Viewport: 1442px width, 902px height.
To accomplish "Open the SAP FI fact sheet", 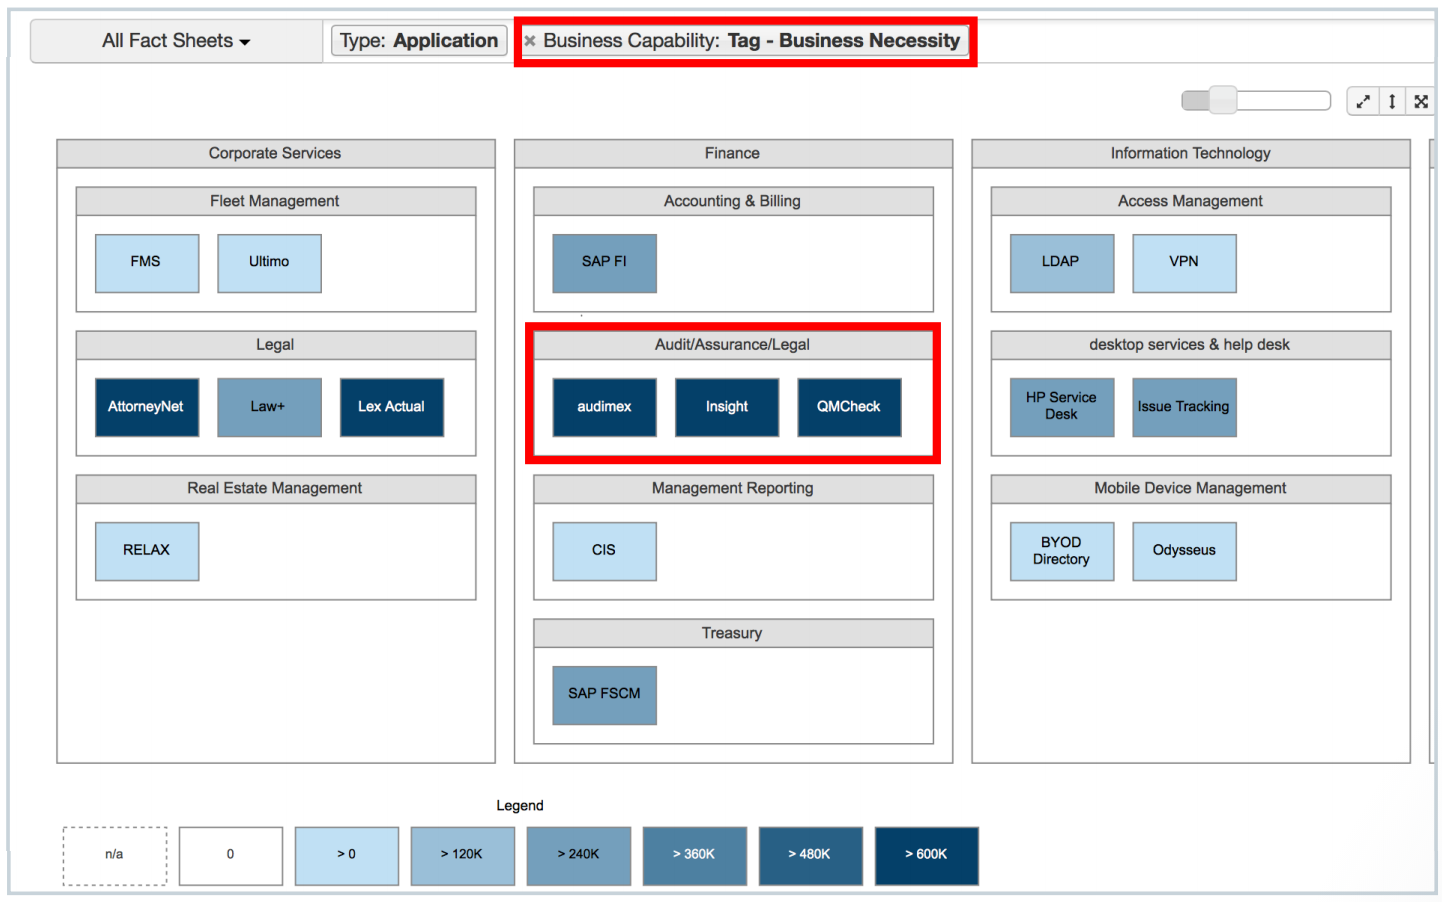I will coord(604,263).
